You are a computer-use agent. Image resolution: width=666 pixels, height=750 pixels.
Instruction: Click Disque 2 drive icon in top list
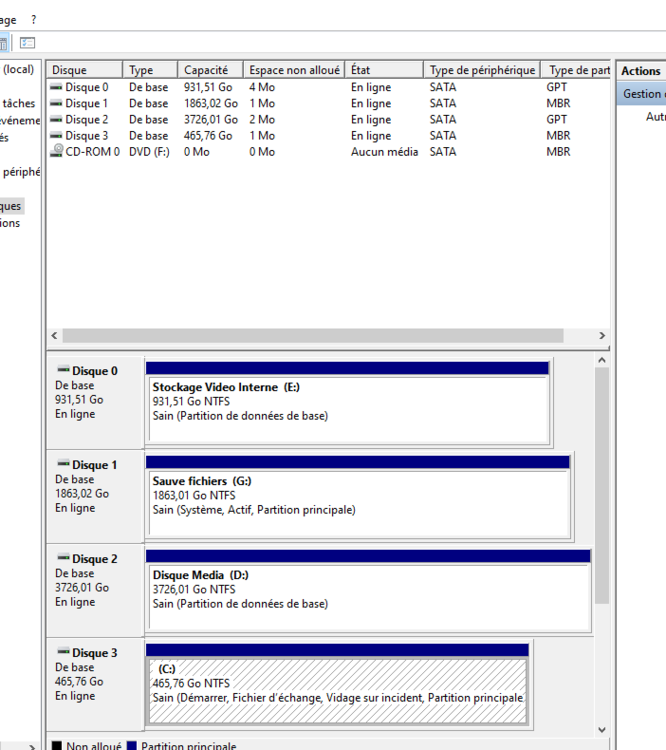coord(57,120)
